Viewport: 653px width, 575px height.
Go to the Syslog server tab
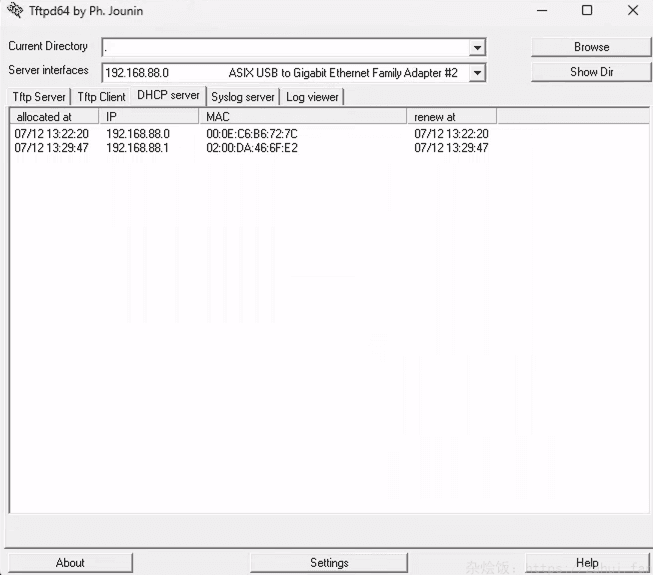[243, 97]
